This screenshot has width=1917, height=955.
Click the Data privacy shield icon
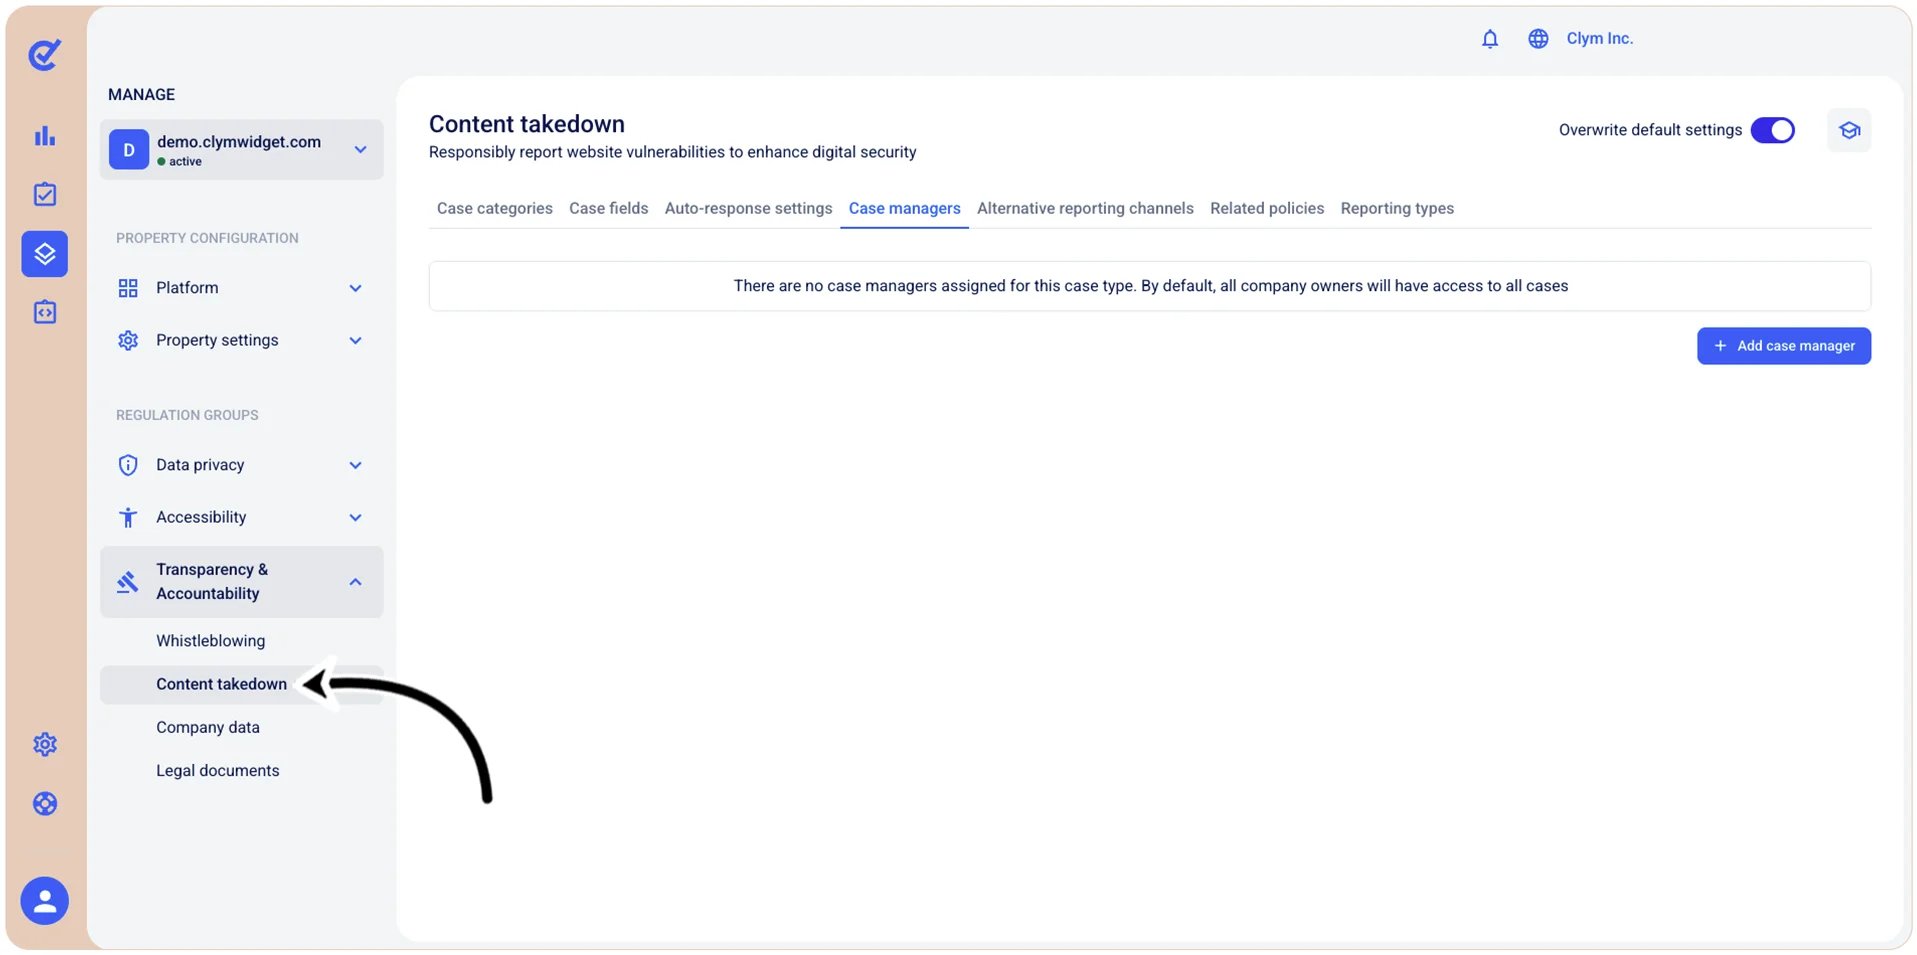point(128,465)
